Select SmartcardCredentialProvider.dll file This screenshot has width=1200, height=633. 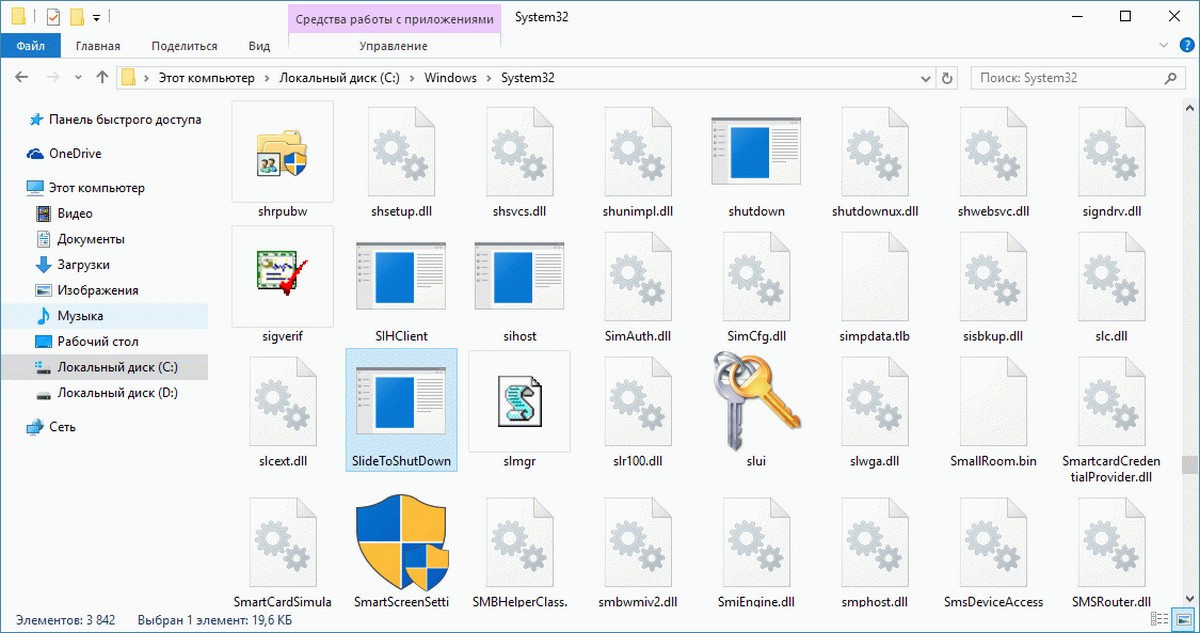pos(1111,402)
